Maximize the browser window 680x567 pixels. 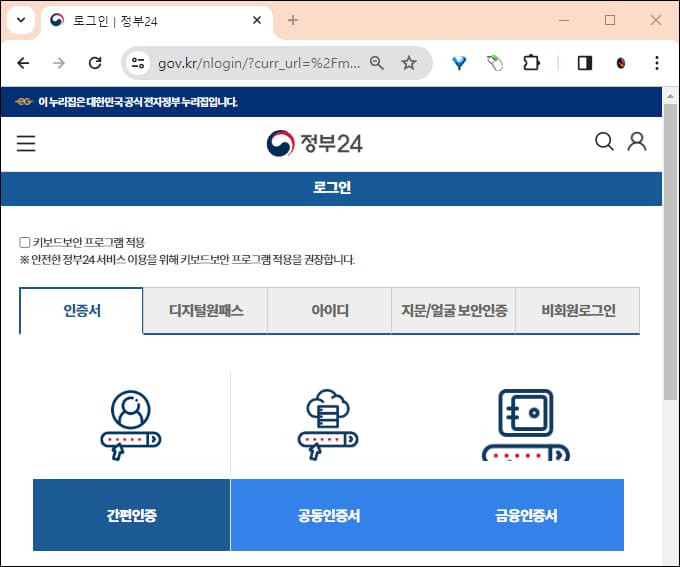610,20
